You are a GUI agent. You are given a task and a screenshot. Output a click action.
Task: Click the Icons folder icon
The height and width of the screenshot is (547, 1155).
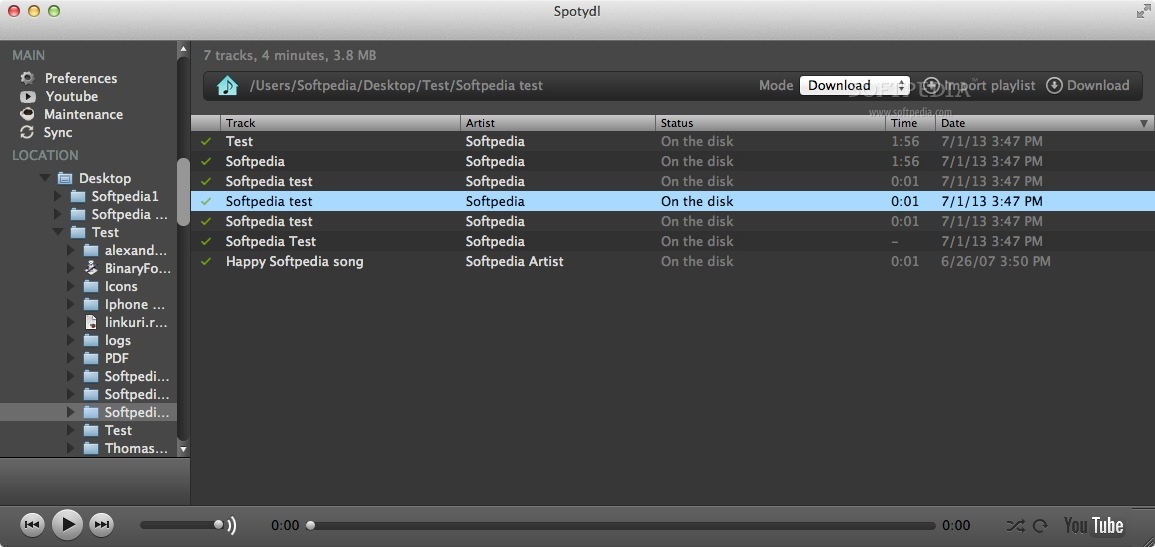(x=91, y=286)
